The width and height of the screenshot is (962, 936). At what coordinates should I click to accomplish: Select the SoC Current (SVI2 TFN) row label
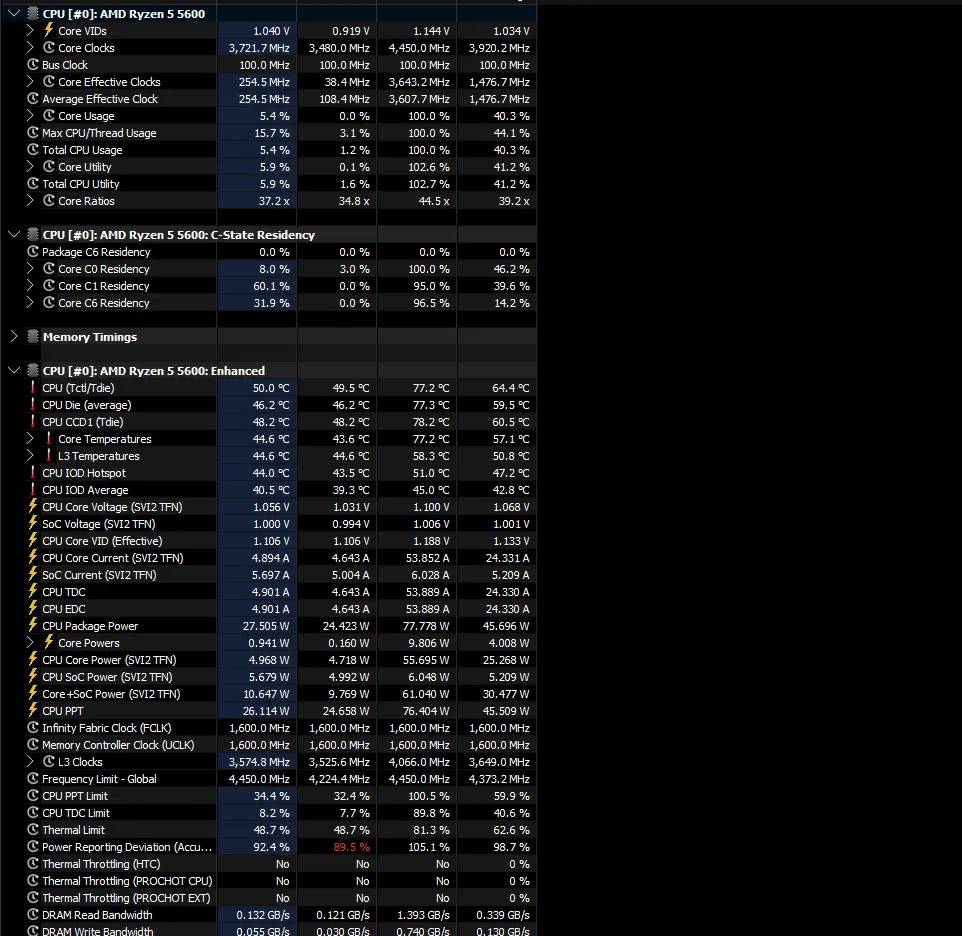99,575
